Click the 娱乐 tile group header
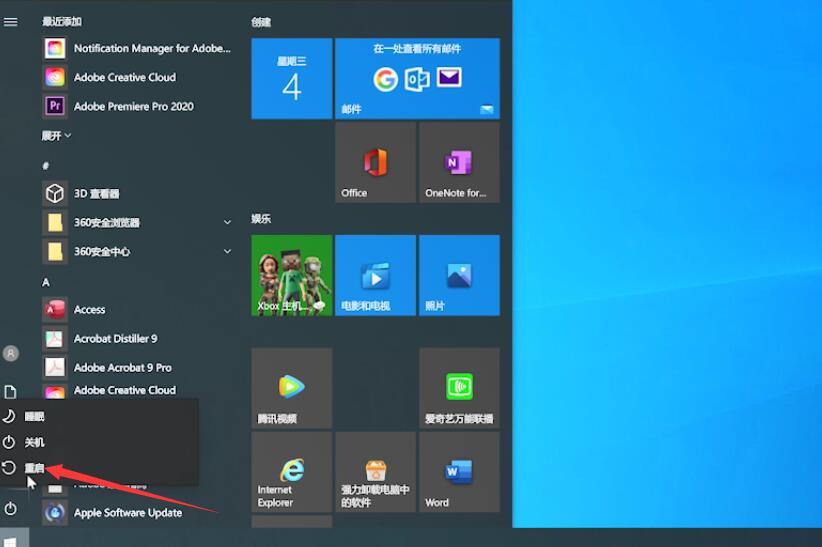Viewport: 822px width, 547px height. [x=261, y=219]
